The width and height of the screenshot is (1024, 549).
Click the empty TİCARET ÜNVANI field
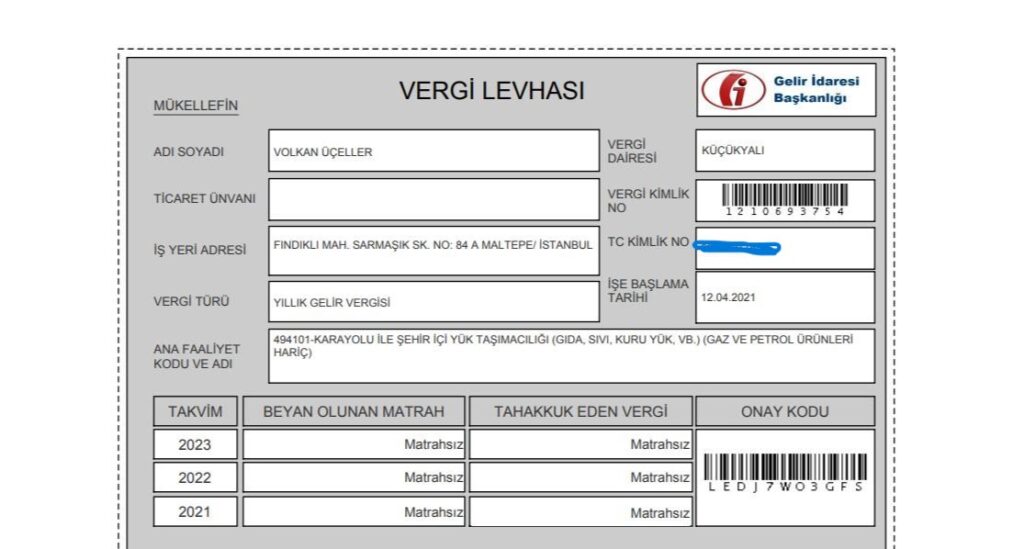click(x=434, y=199)
